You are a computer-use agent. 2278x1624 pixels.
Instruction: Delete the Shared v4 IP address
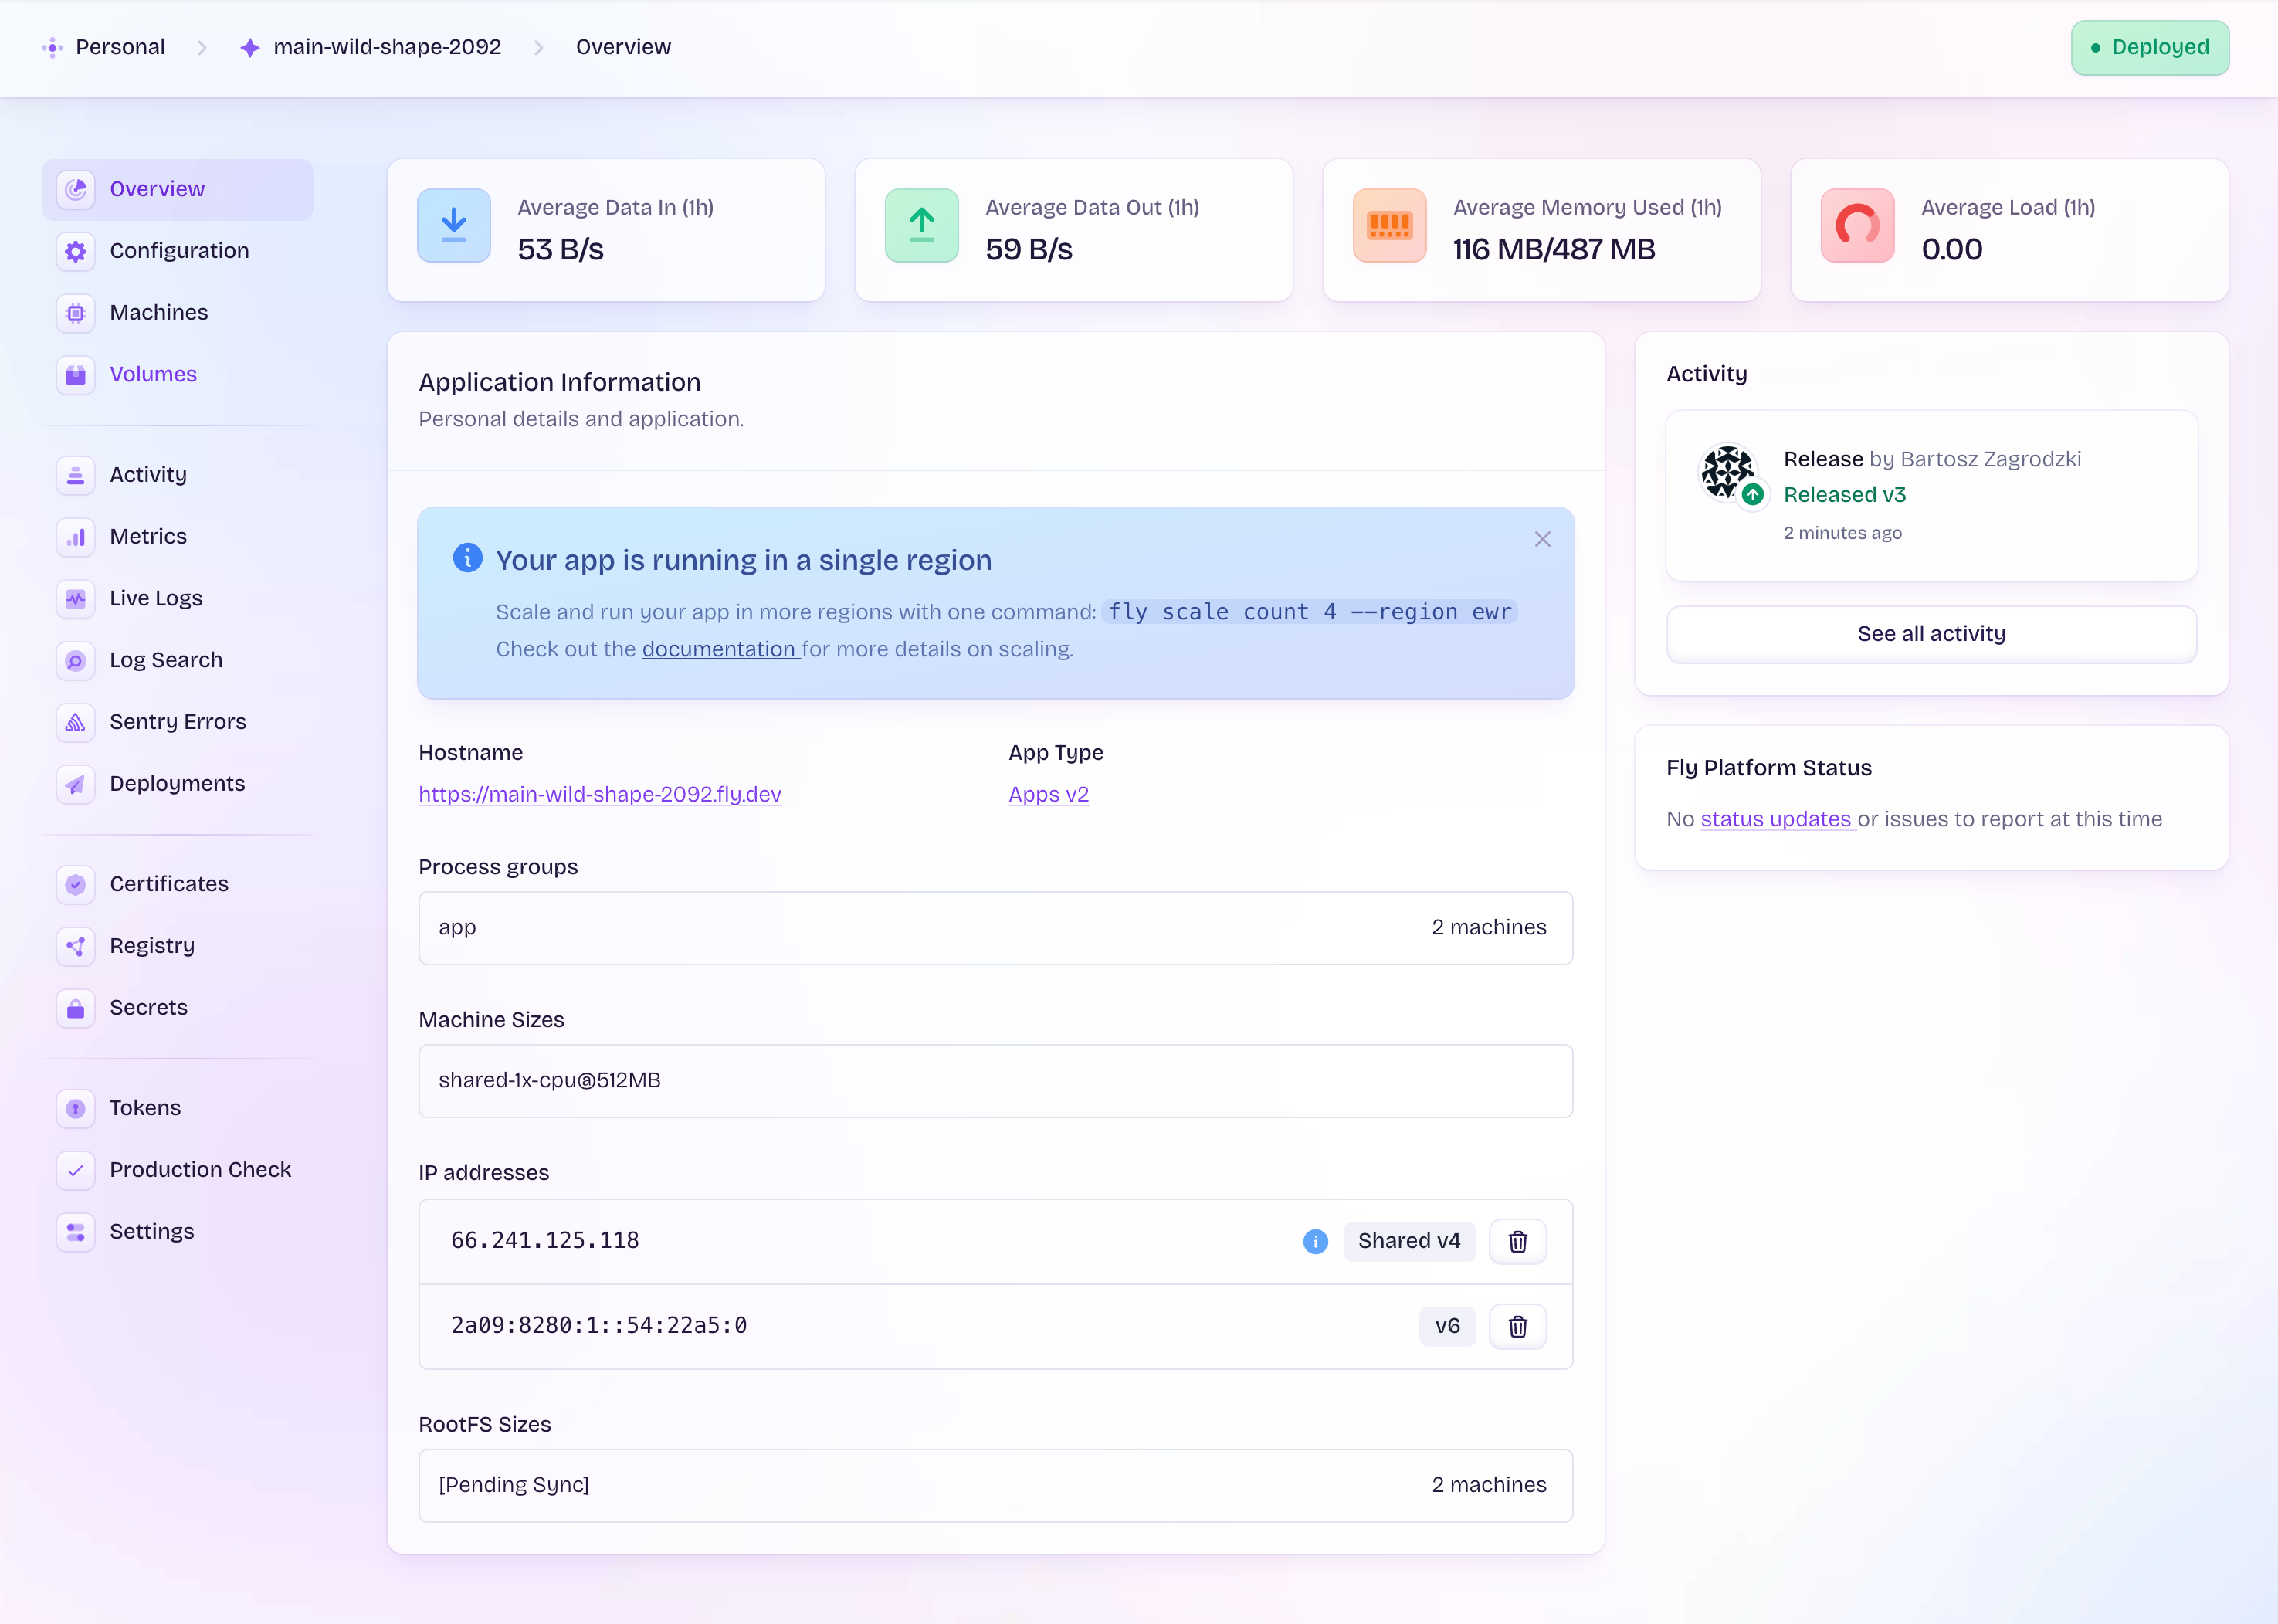pos(1517,1241)
